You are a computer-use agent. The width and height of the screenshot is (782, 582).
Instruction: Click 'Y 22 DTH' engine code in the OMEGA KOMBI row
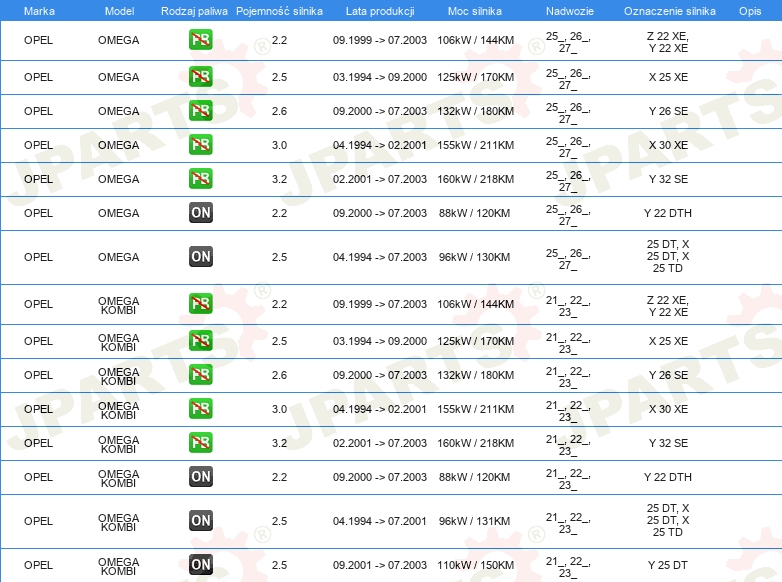pos(668,477)
